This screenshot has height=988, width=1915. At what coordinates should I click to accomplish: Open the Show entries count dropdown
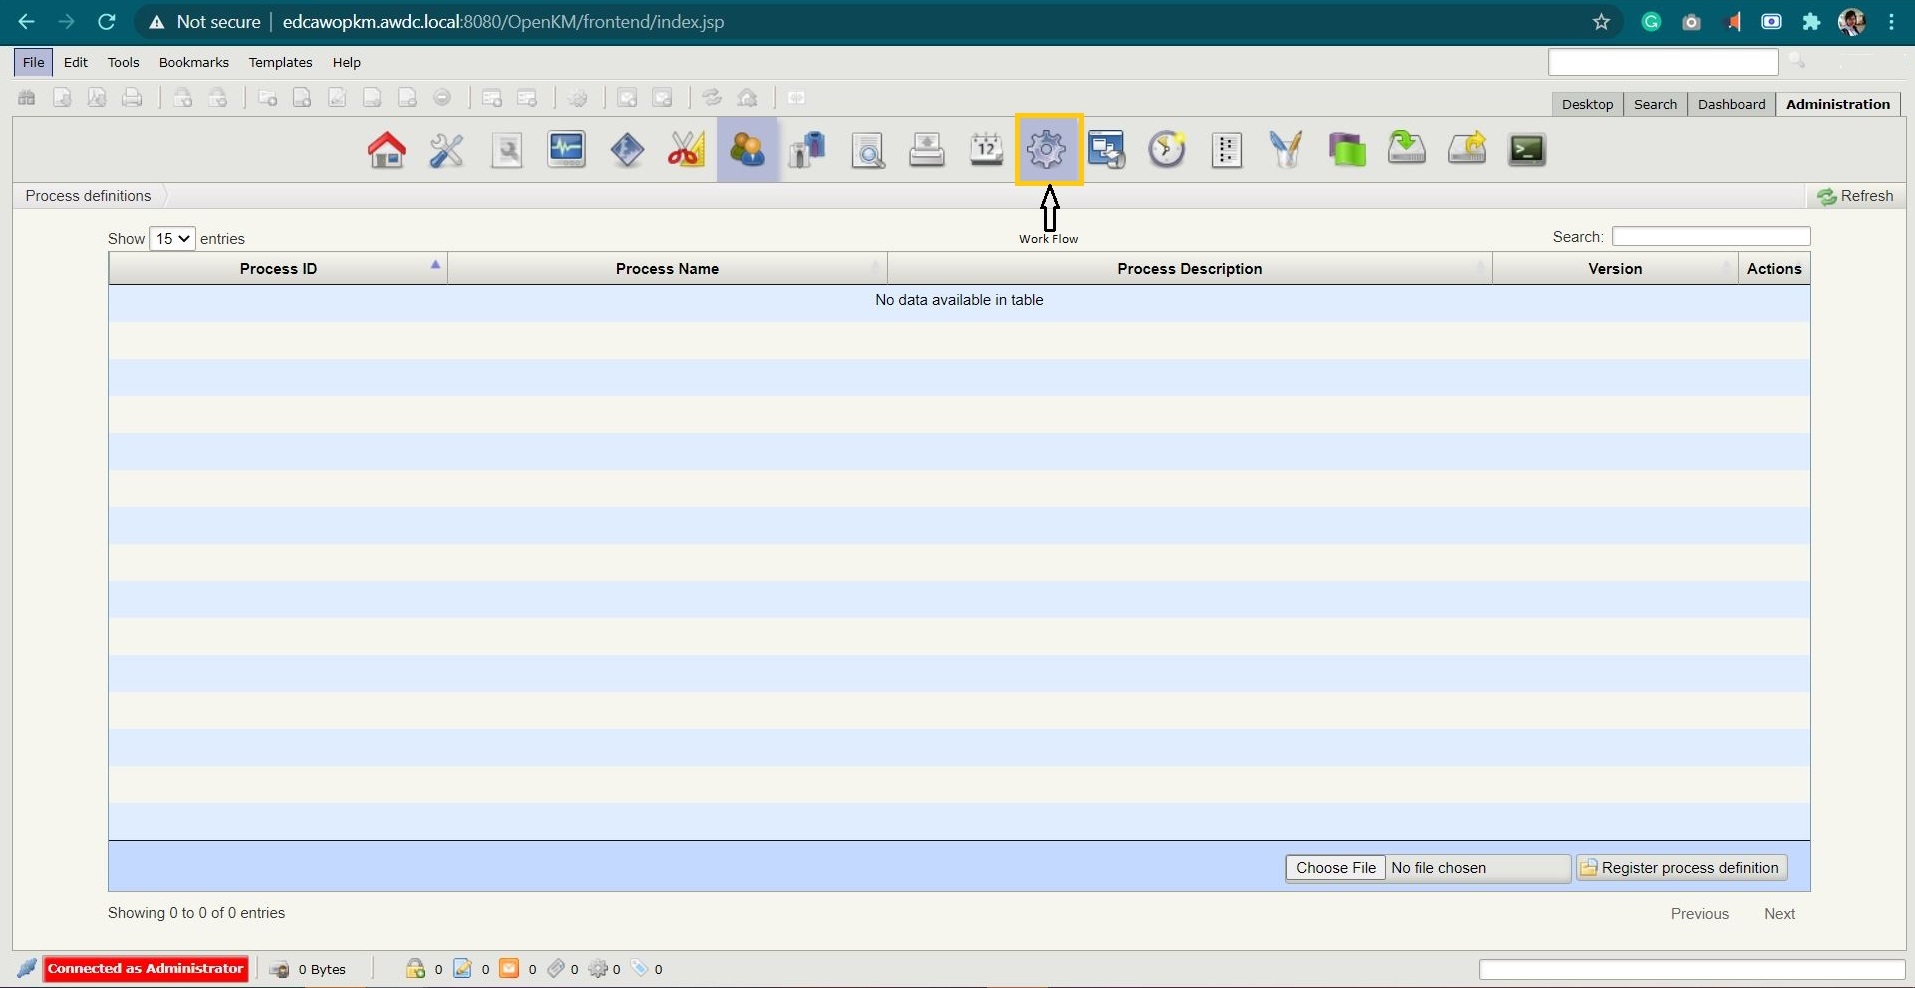pos(172,239)
